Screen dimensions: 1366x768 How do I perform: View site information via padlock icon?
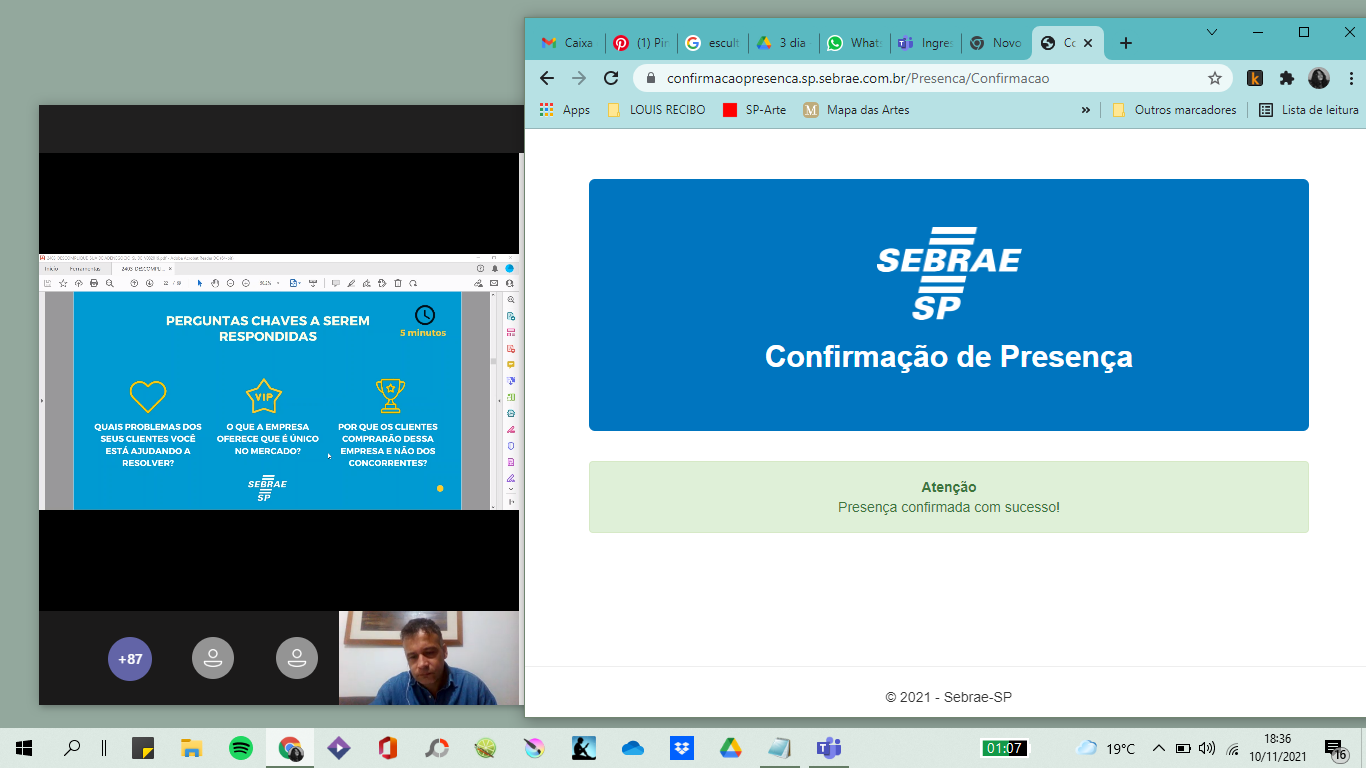point(650,78)
